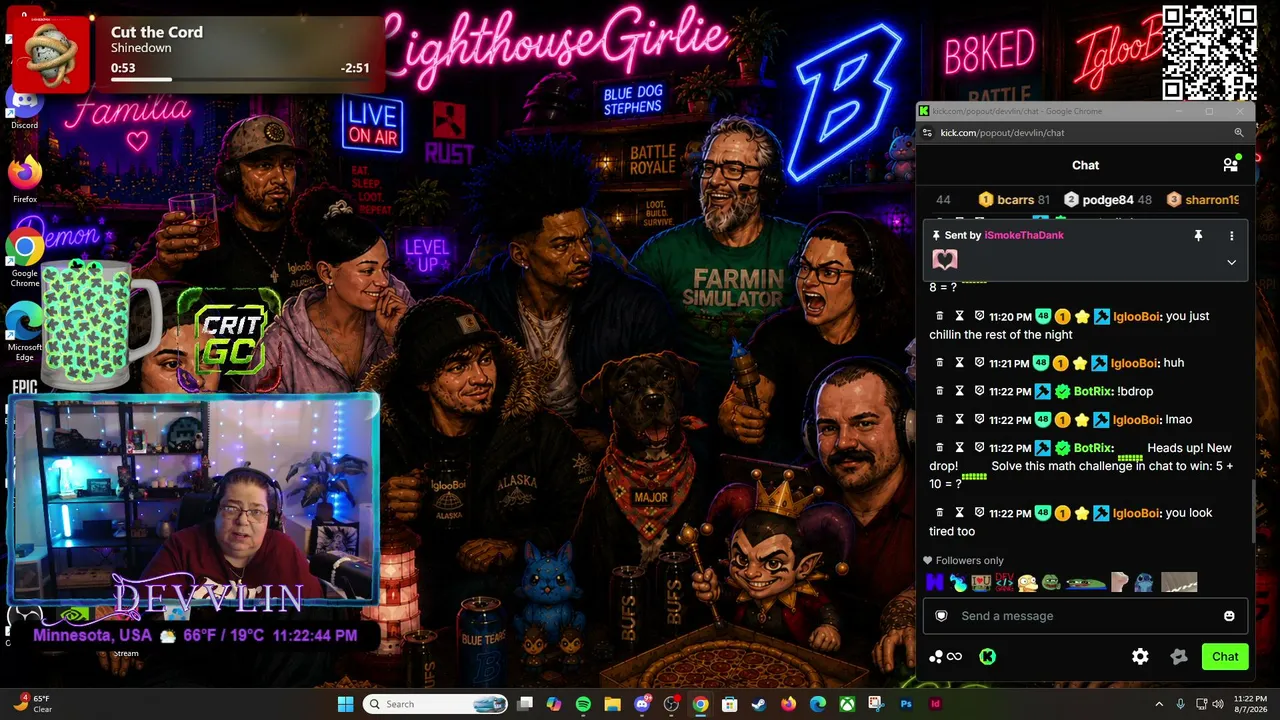Select bcarrs on the leaderboard
1280x720 pixels.
(1015, 200)
